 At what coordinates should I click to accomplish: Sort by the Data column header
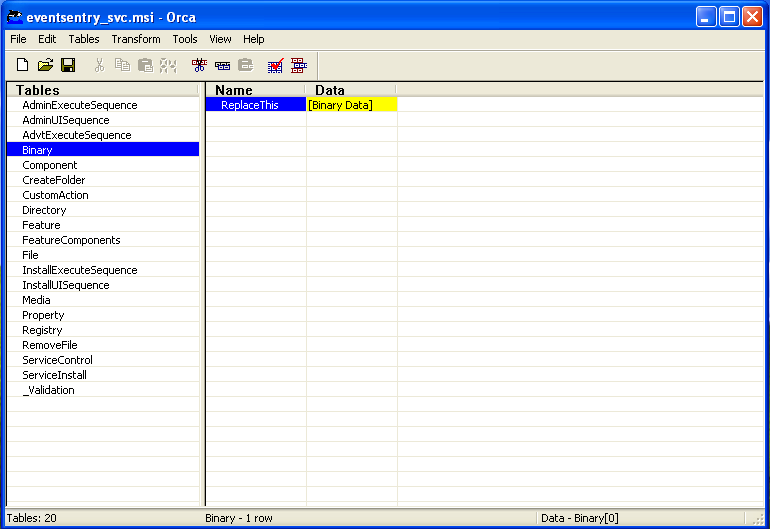(351, 90)
